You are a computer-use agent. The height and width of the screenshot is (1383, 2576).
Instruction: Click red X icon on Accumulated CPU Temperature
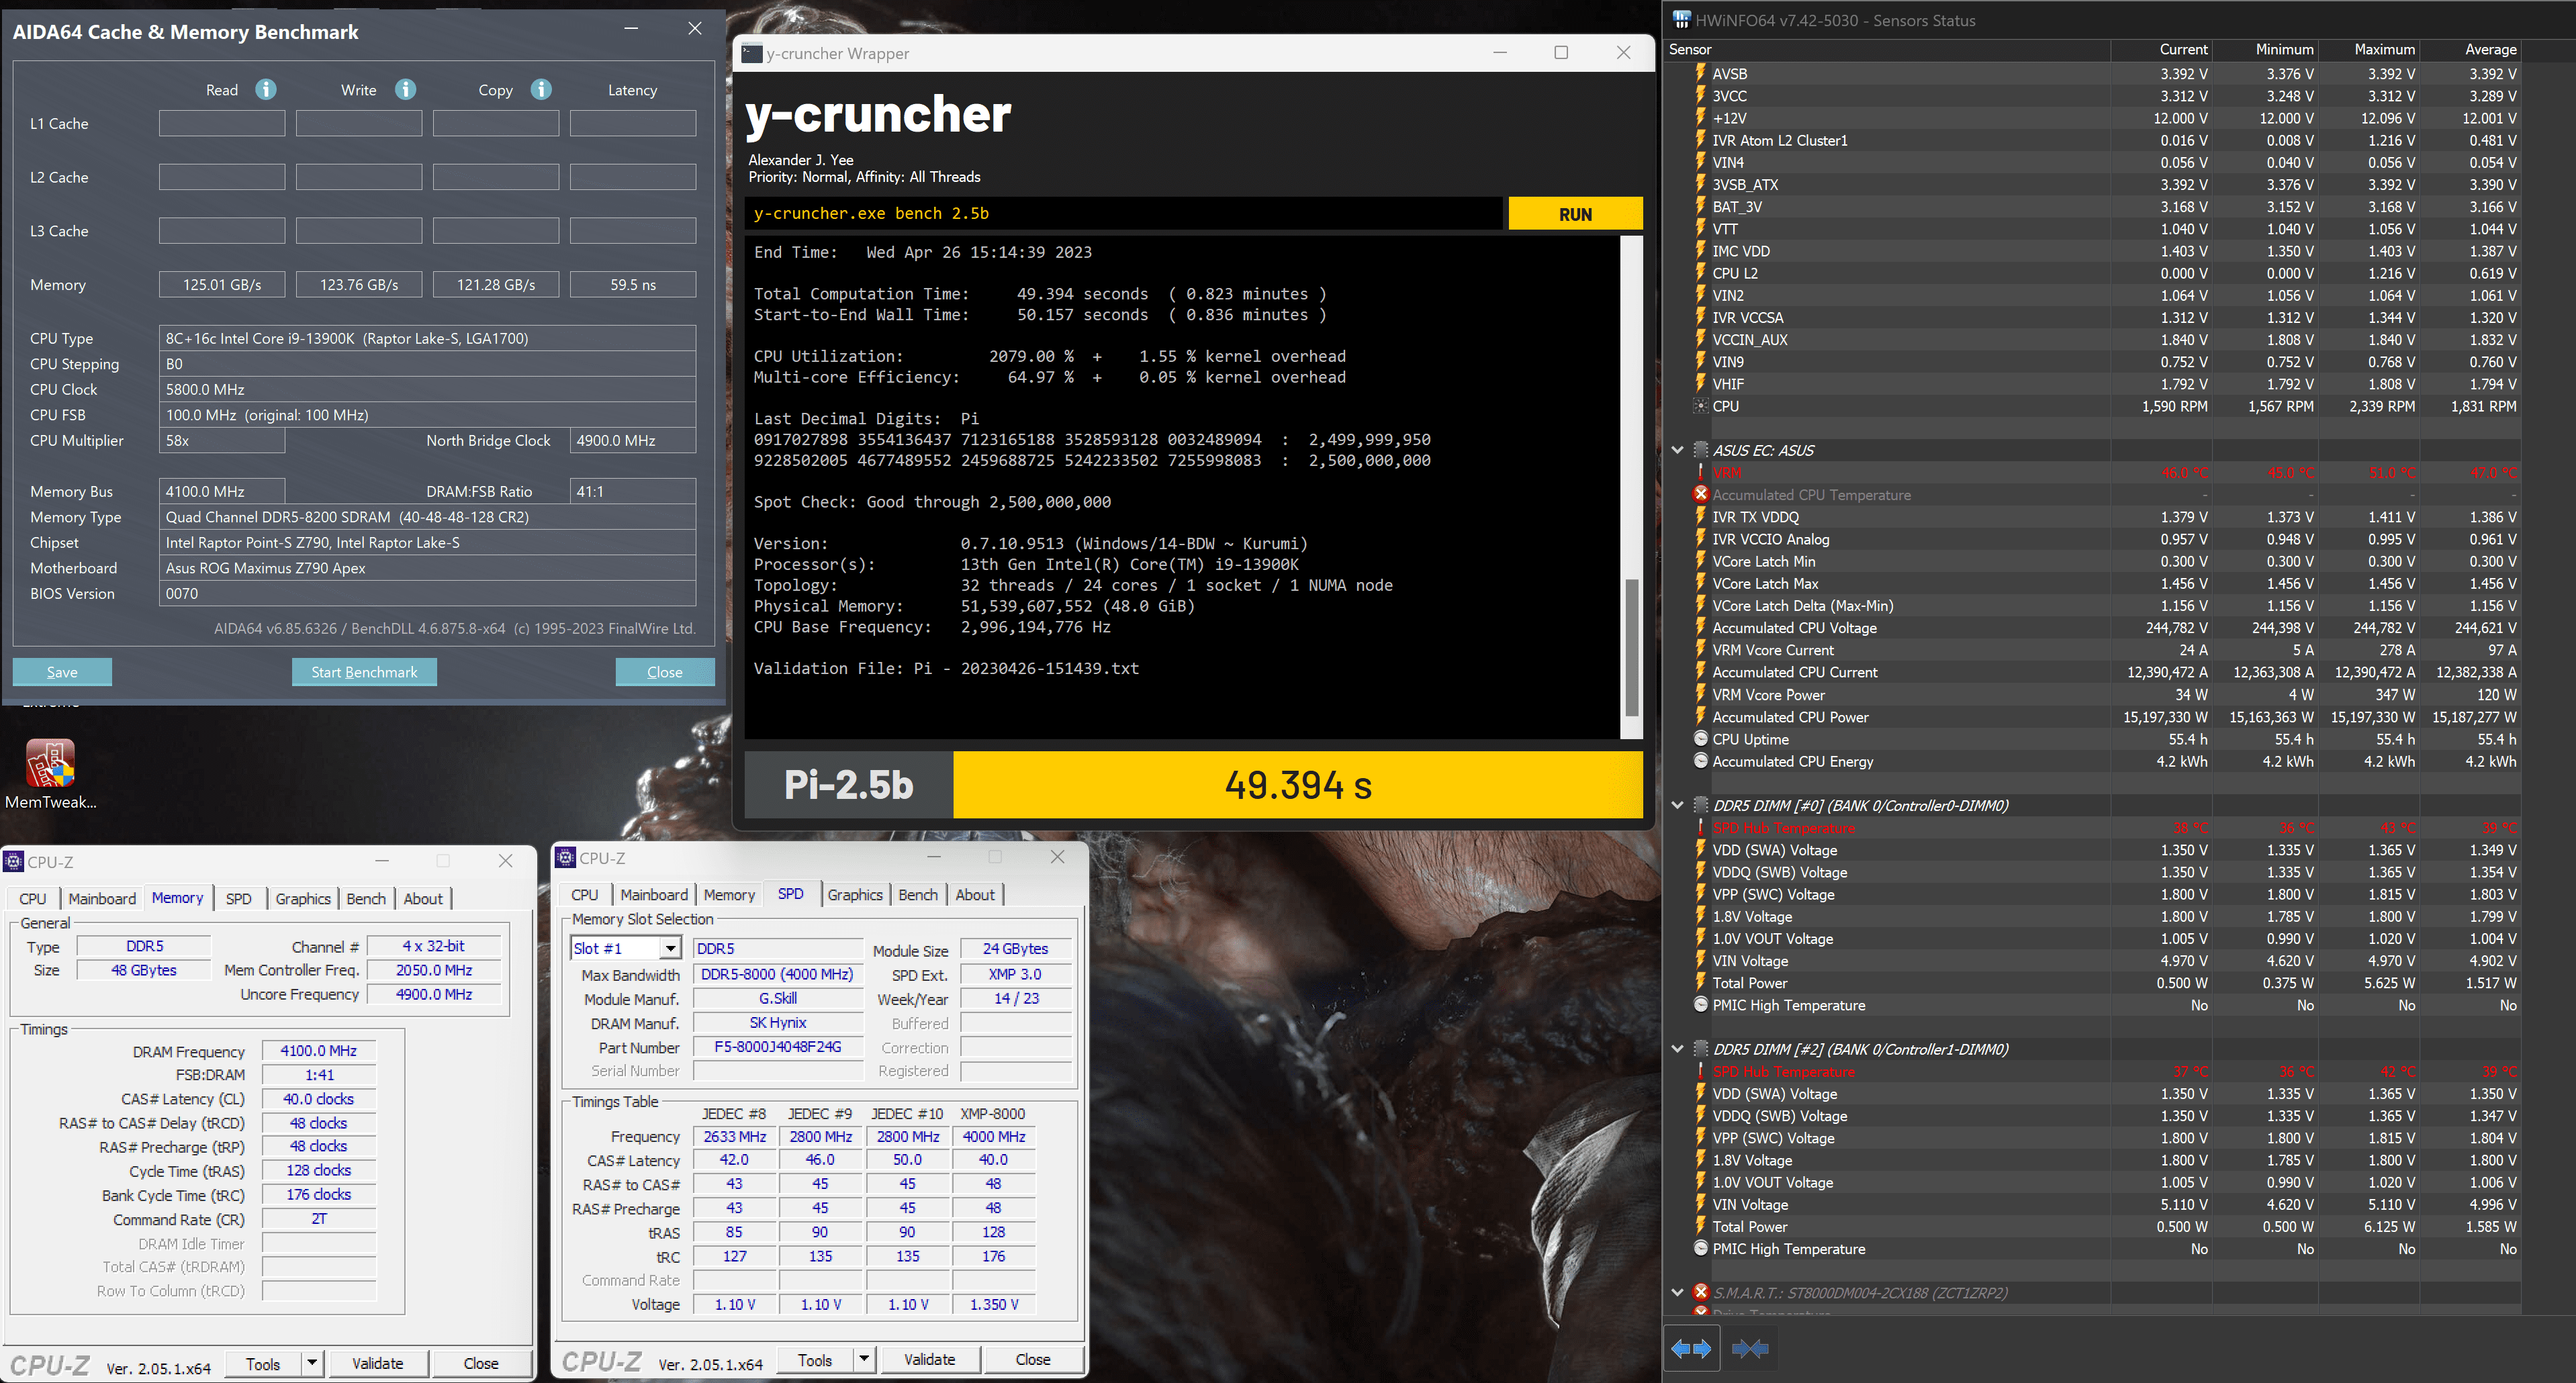tap(1700, 494)
